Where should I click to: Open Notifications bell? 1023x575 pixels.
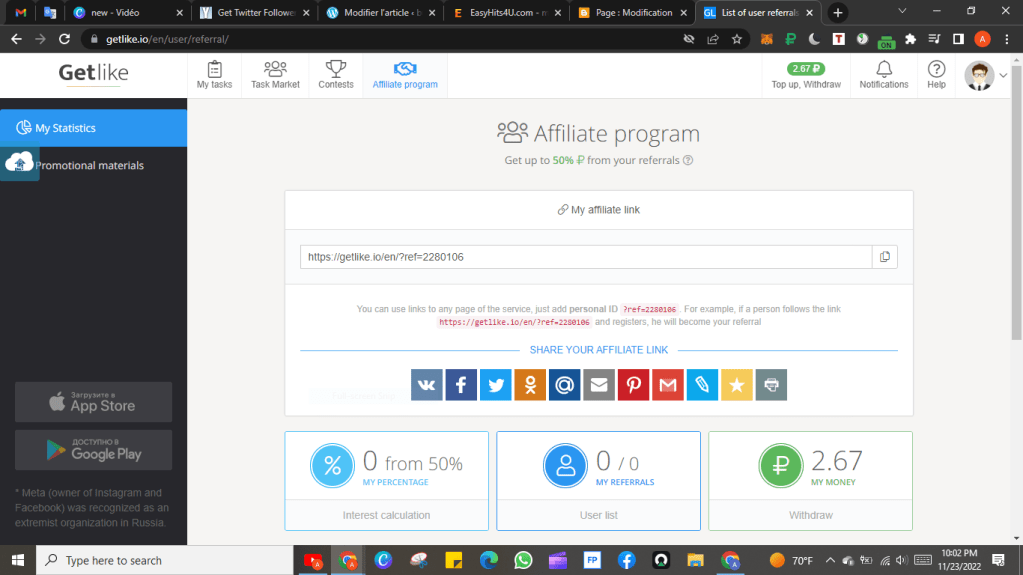pyautogui.click(x=883, y=75)
